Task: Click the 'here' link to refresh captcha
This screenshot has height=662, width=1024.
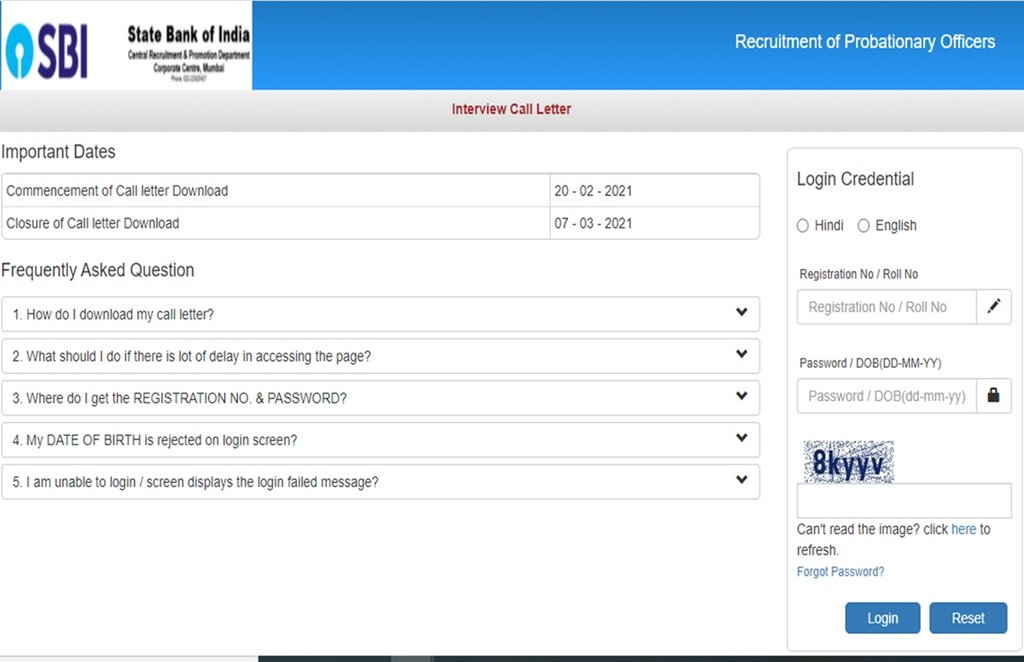Action: 963,529
